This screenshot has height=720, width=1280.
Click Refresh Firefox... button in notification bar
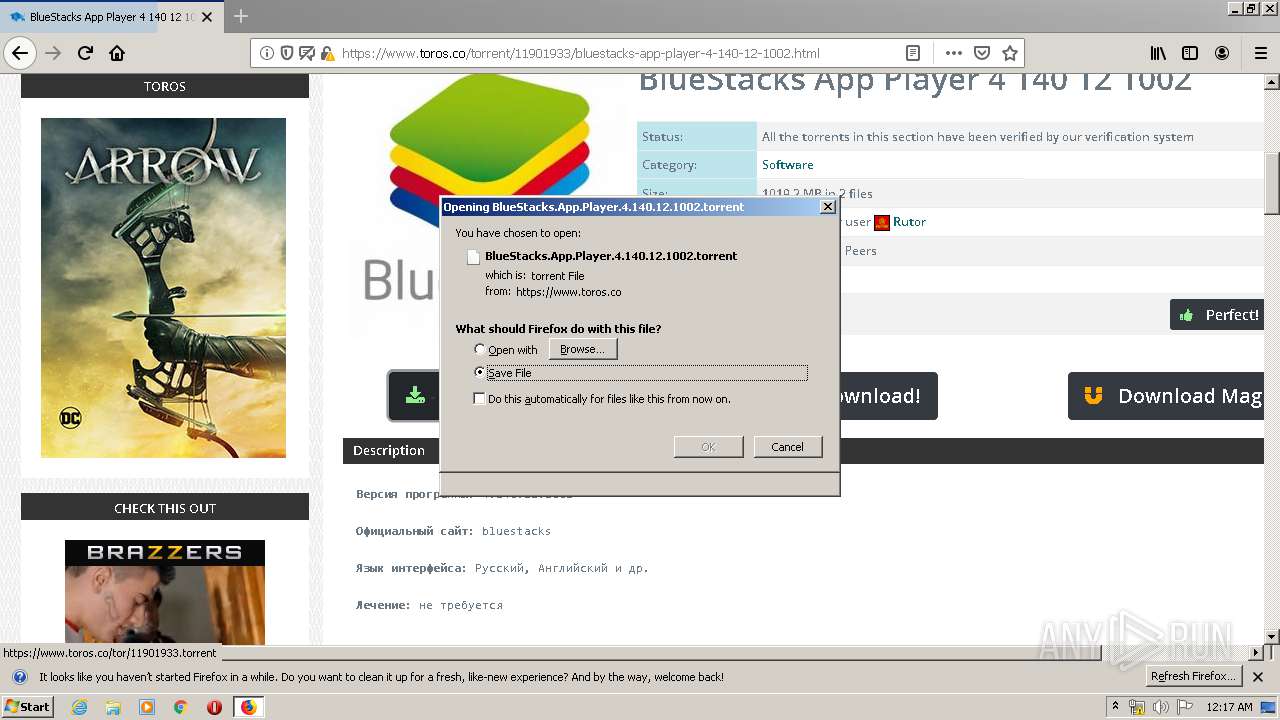(1193, 677)
